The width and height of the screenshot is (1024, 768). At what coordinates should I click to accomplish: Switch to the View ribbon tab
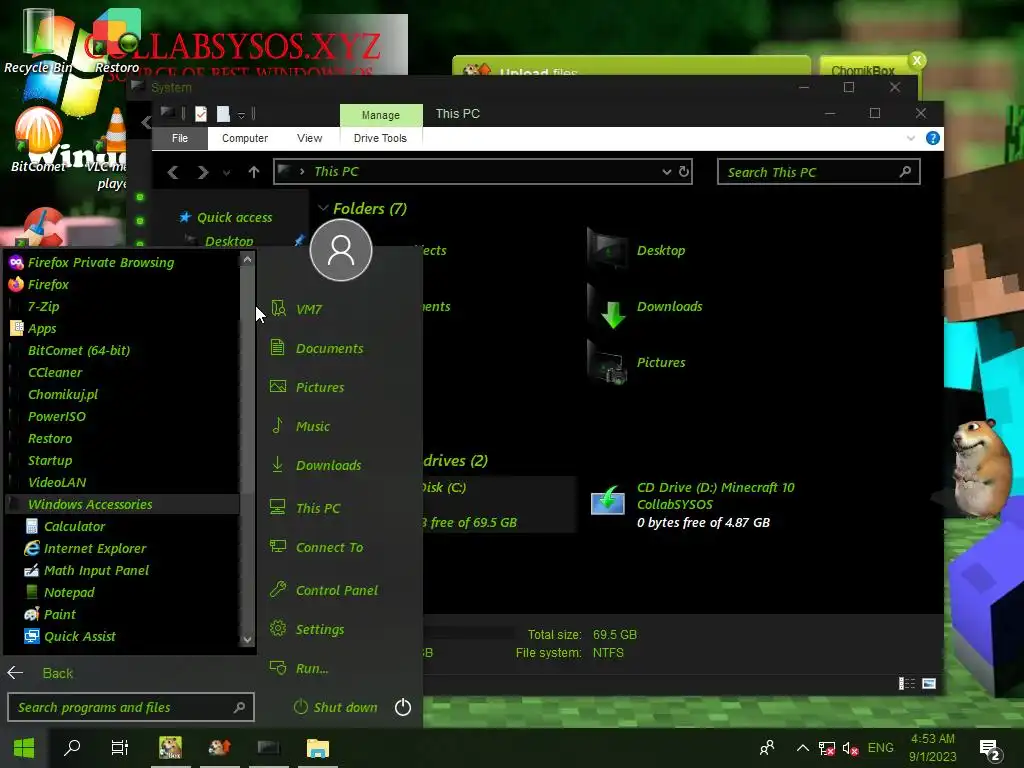(310, 138)
